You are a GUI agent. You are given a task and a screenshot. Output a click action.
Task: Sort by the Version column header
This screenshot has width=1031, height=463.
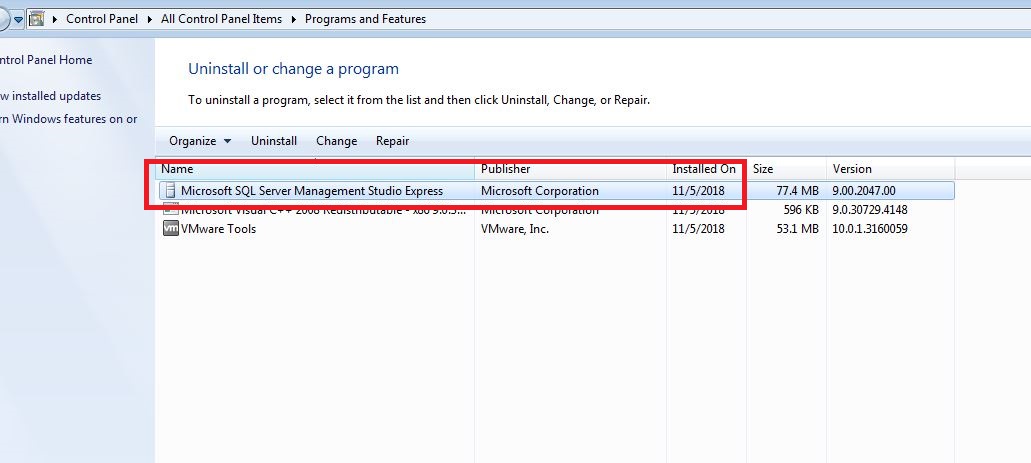click(x=890, y=169)
